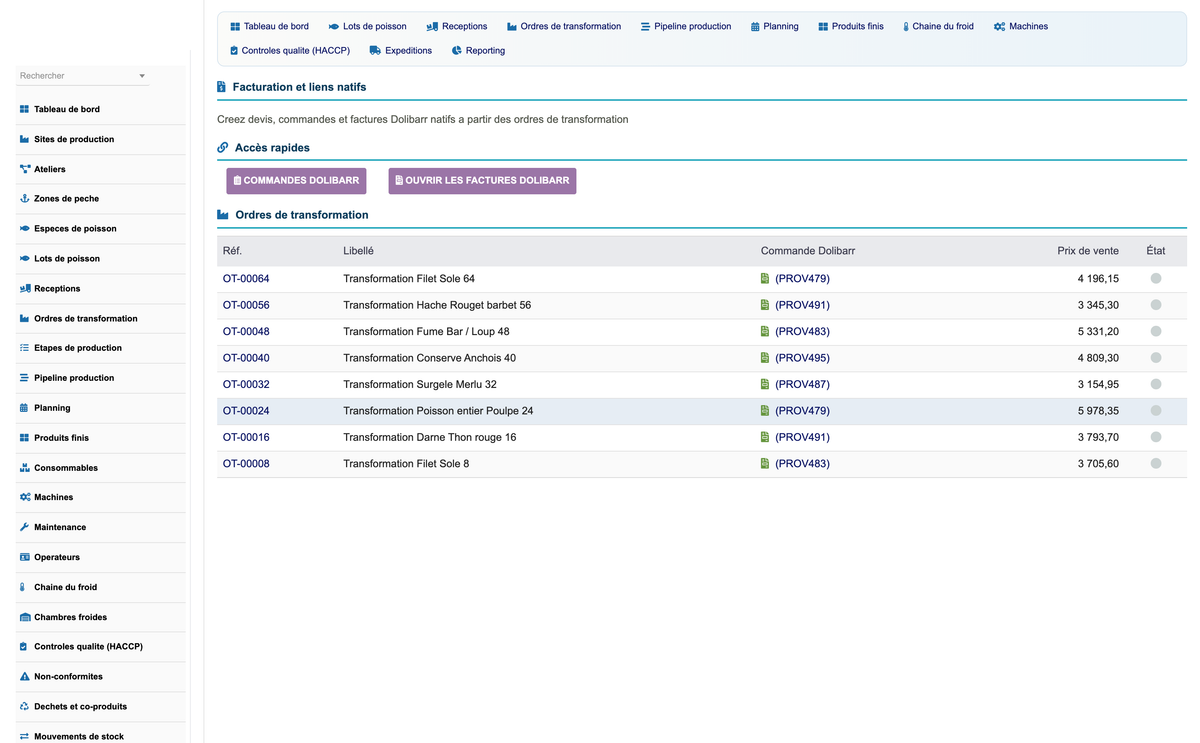Image resolution: width=1200 pixels, height=743 pixels.
Task: Open (PROV479) link in OT-00024 row
Action: pos(802,411)
